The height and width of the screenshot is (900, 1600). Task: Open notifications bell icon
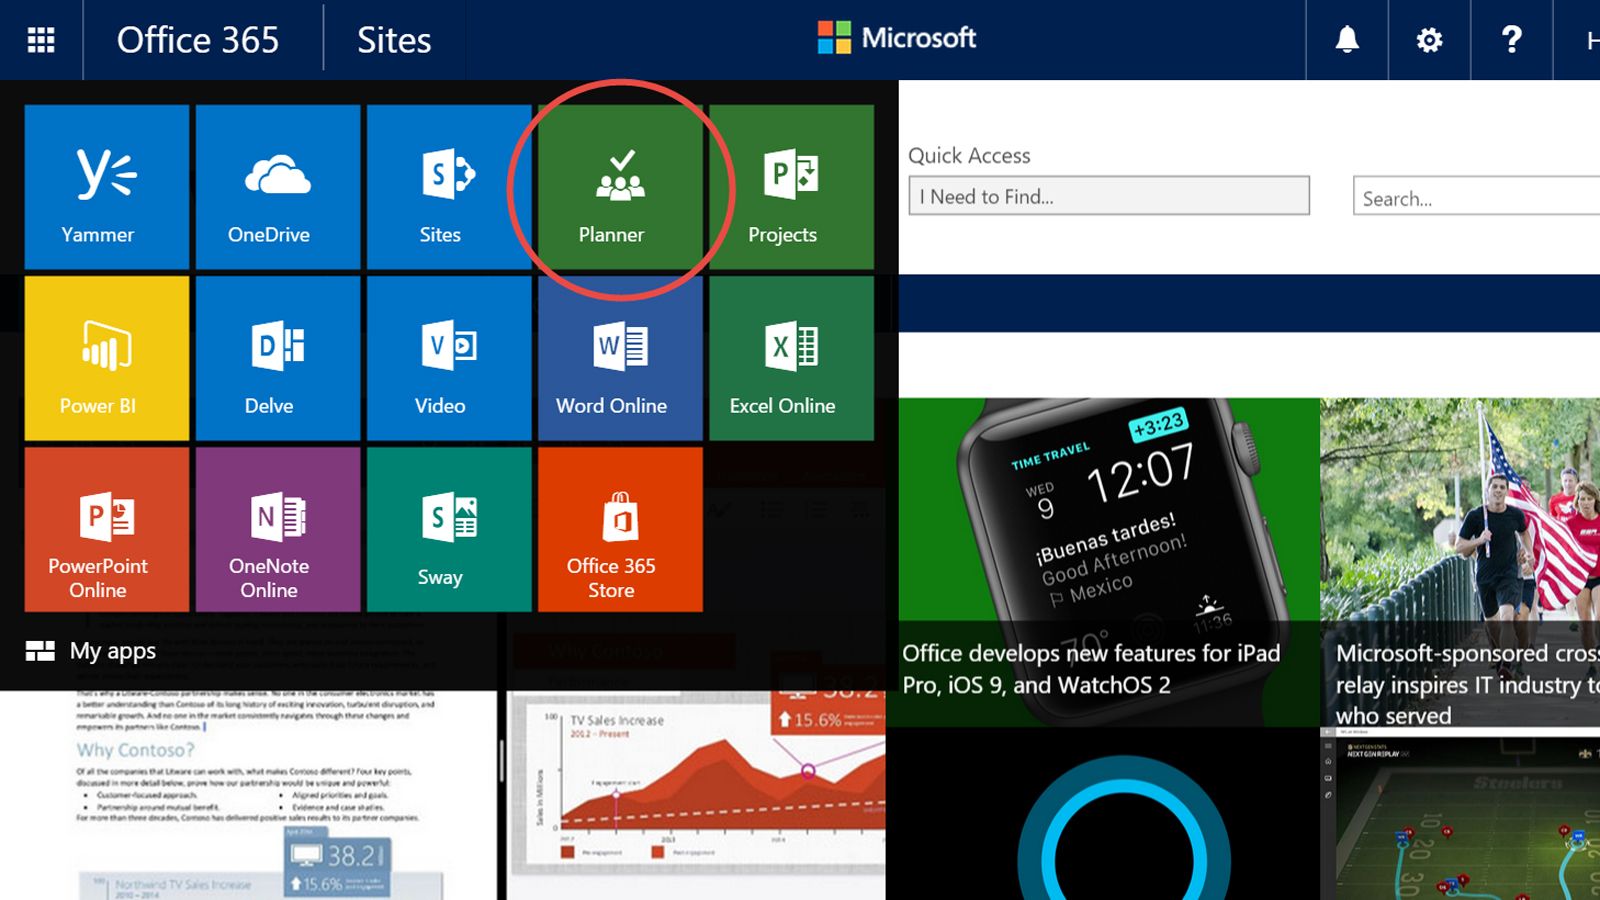click(1347, 40)
